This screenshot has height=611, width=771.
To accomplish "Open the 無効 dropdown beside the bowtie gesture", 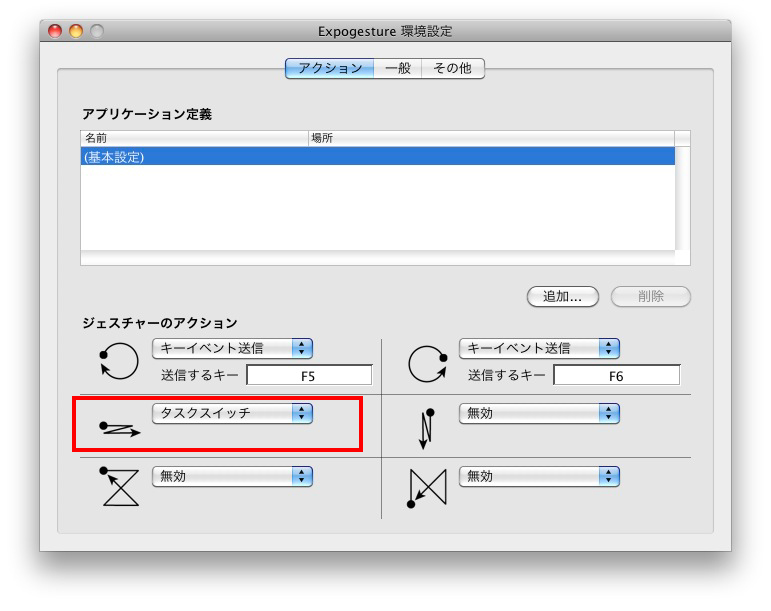I will pyautogui.click(x=539, y=476).
